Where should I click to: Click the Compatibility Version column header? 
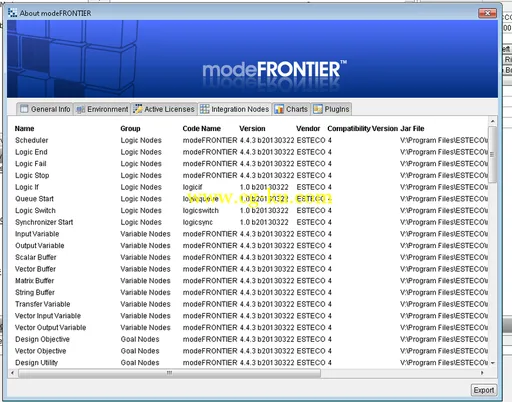[x=363, y=128]
